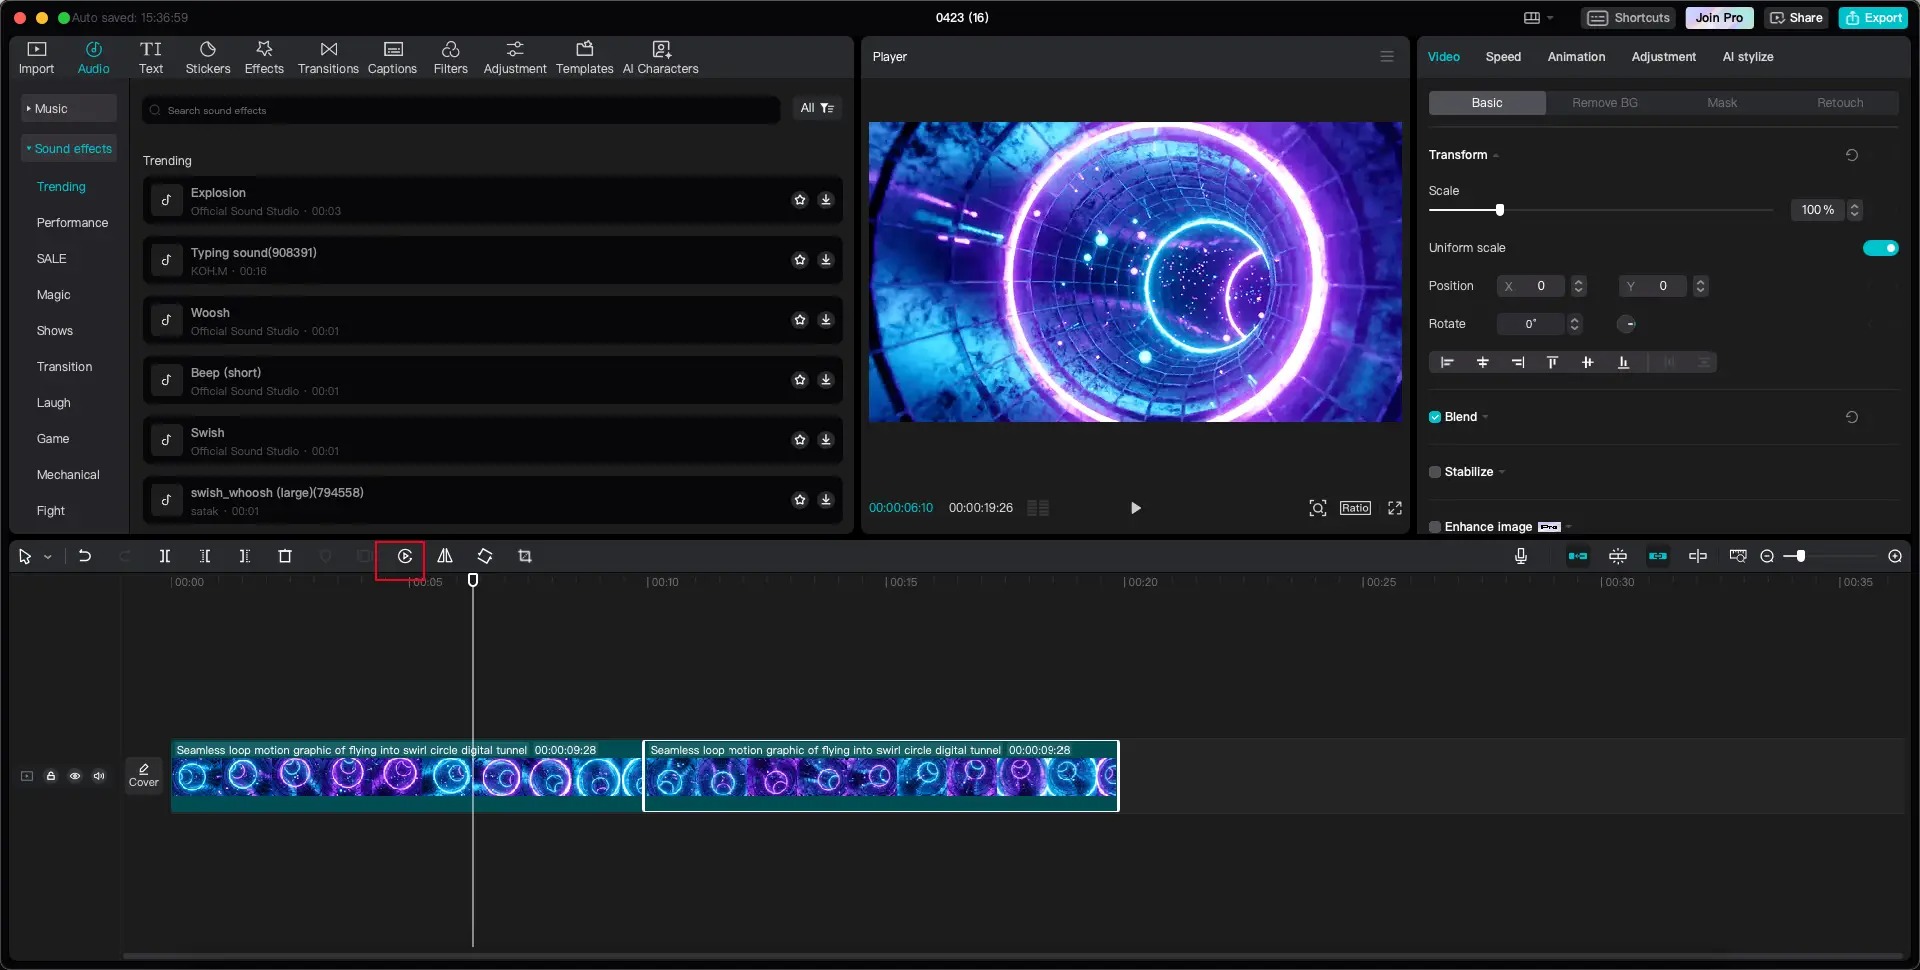Open the All filter dropdown
Image resolution: width=1920 pixels, height=970 pixels.
817,108
